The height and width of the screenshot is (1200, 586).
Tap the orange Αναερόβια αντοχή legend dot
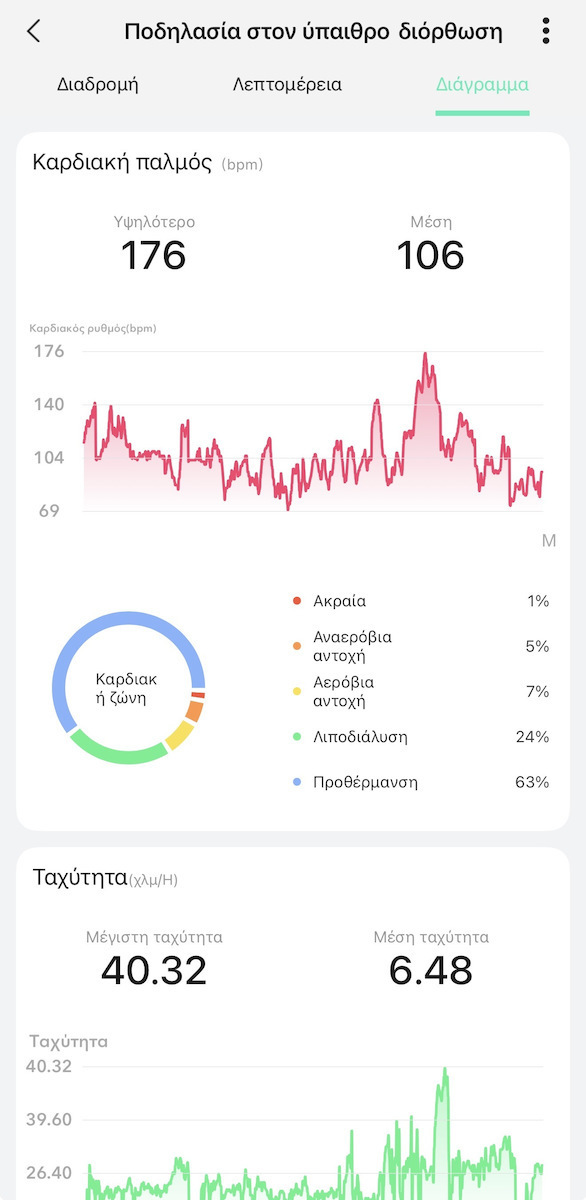[296, 646]
